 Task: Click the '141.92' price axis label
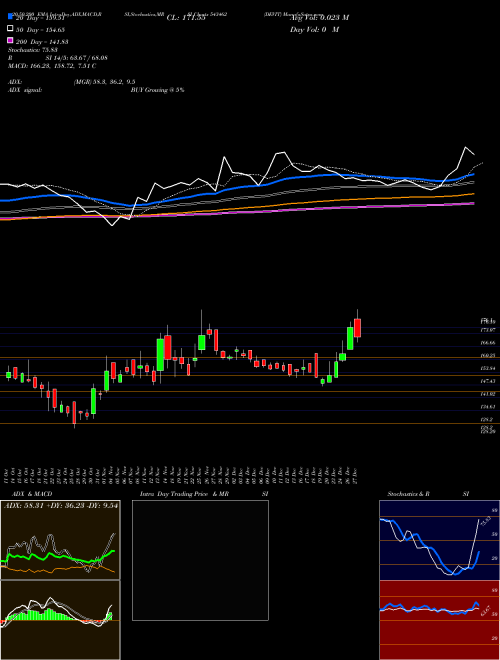tap(488, 394)
